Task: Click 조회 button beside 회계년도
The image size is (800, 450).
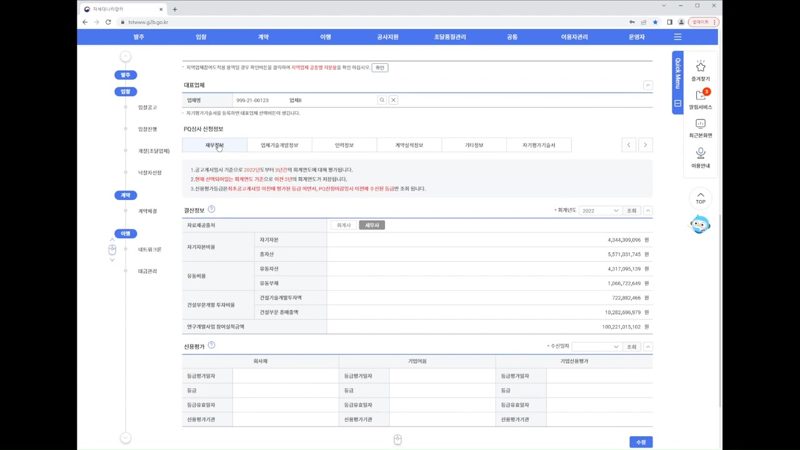Action: (x=632, y=211)
